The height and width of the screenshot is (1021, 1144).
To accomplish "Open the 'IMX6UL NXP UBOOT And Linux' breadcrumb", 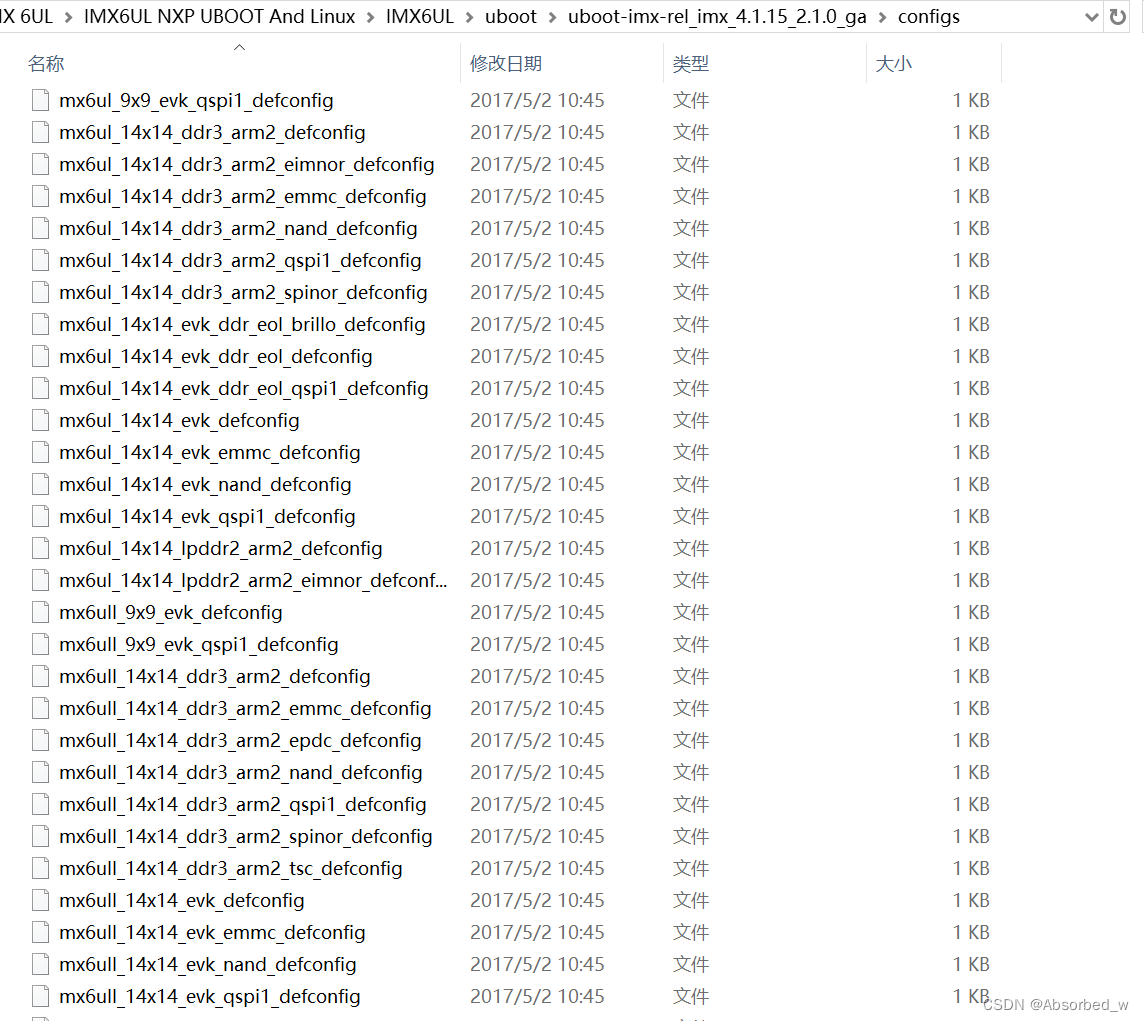I will pyautogui.click(x=220, y=17).
